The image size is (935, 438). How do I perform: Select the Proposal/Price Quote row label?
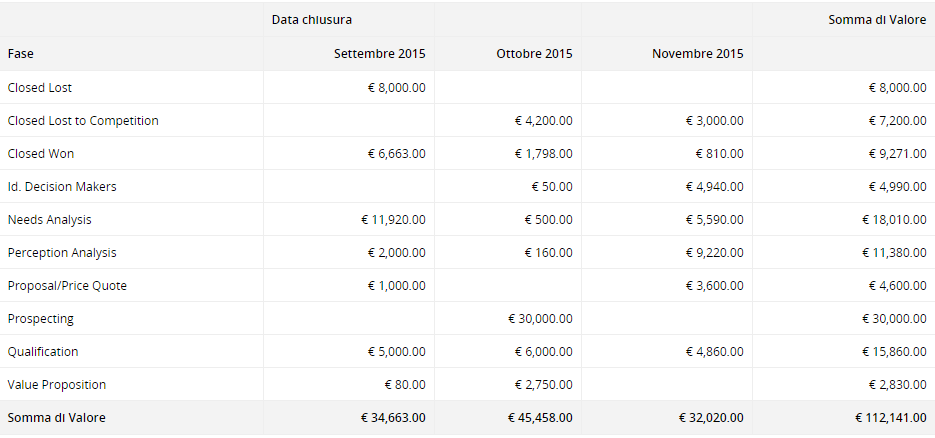click(67, 285)
